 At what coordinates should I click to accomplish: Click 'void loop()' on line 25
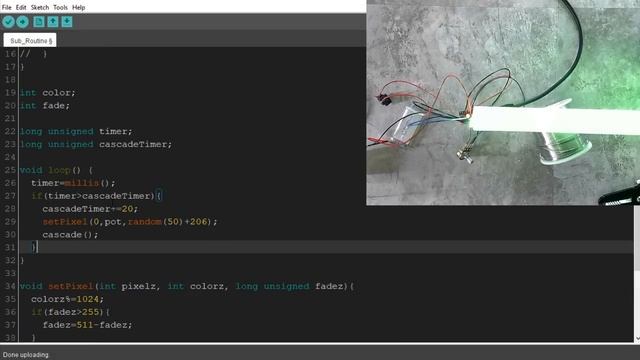pos(51,170)
